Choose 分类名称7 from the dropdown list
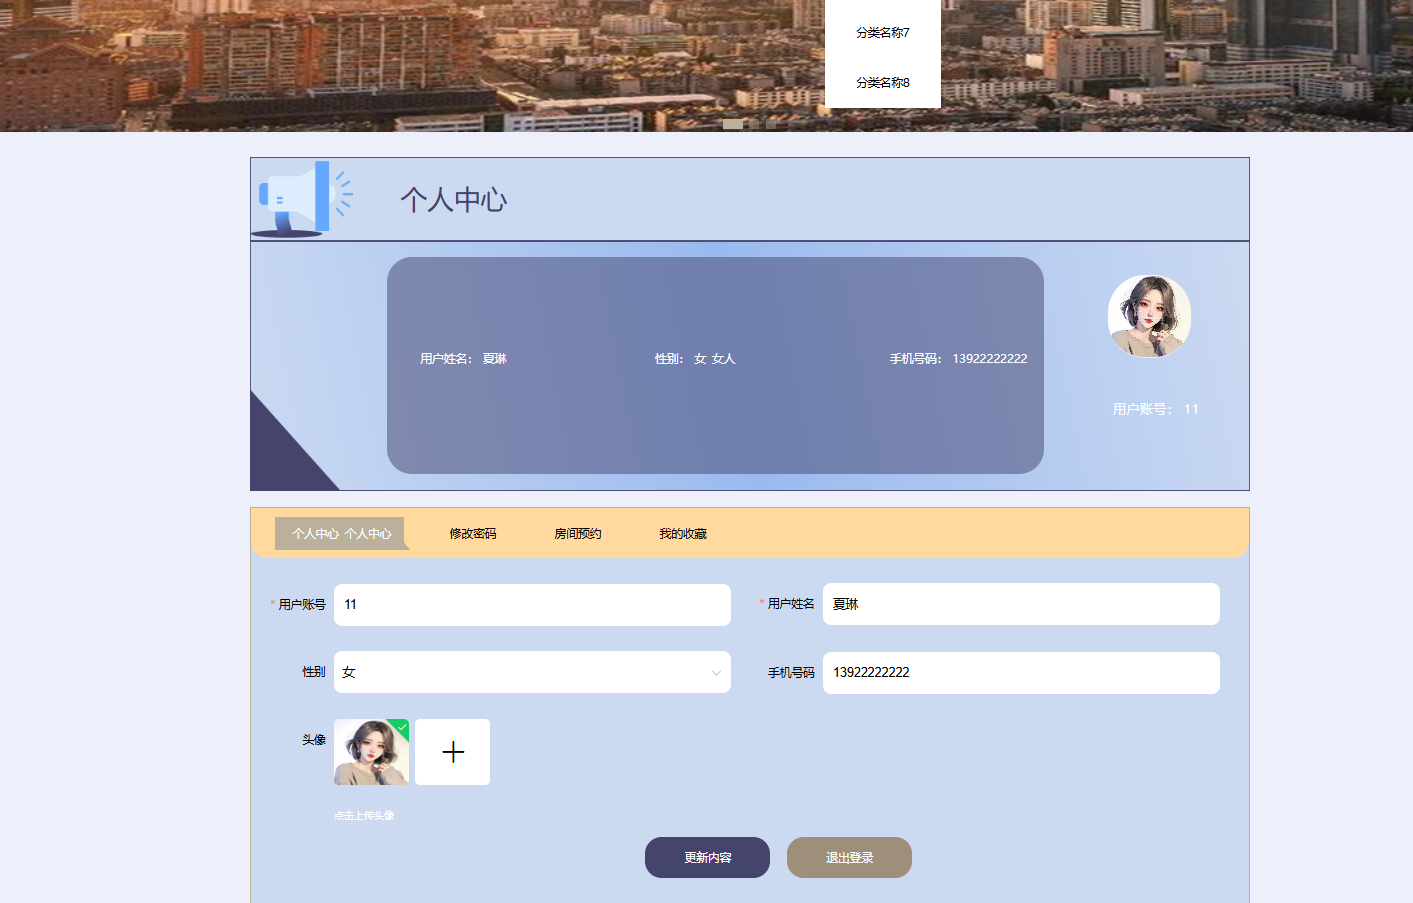The width and height of the screenshot is (1413, 903). tap(882, 33)
